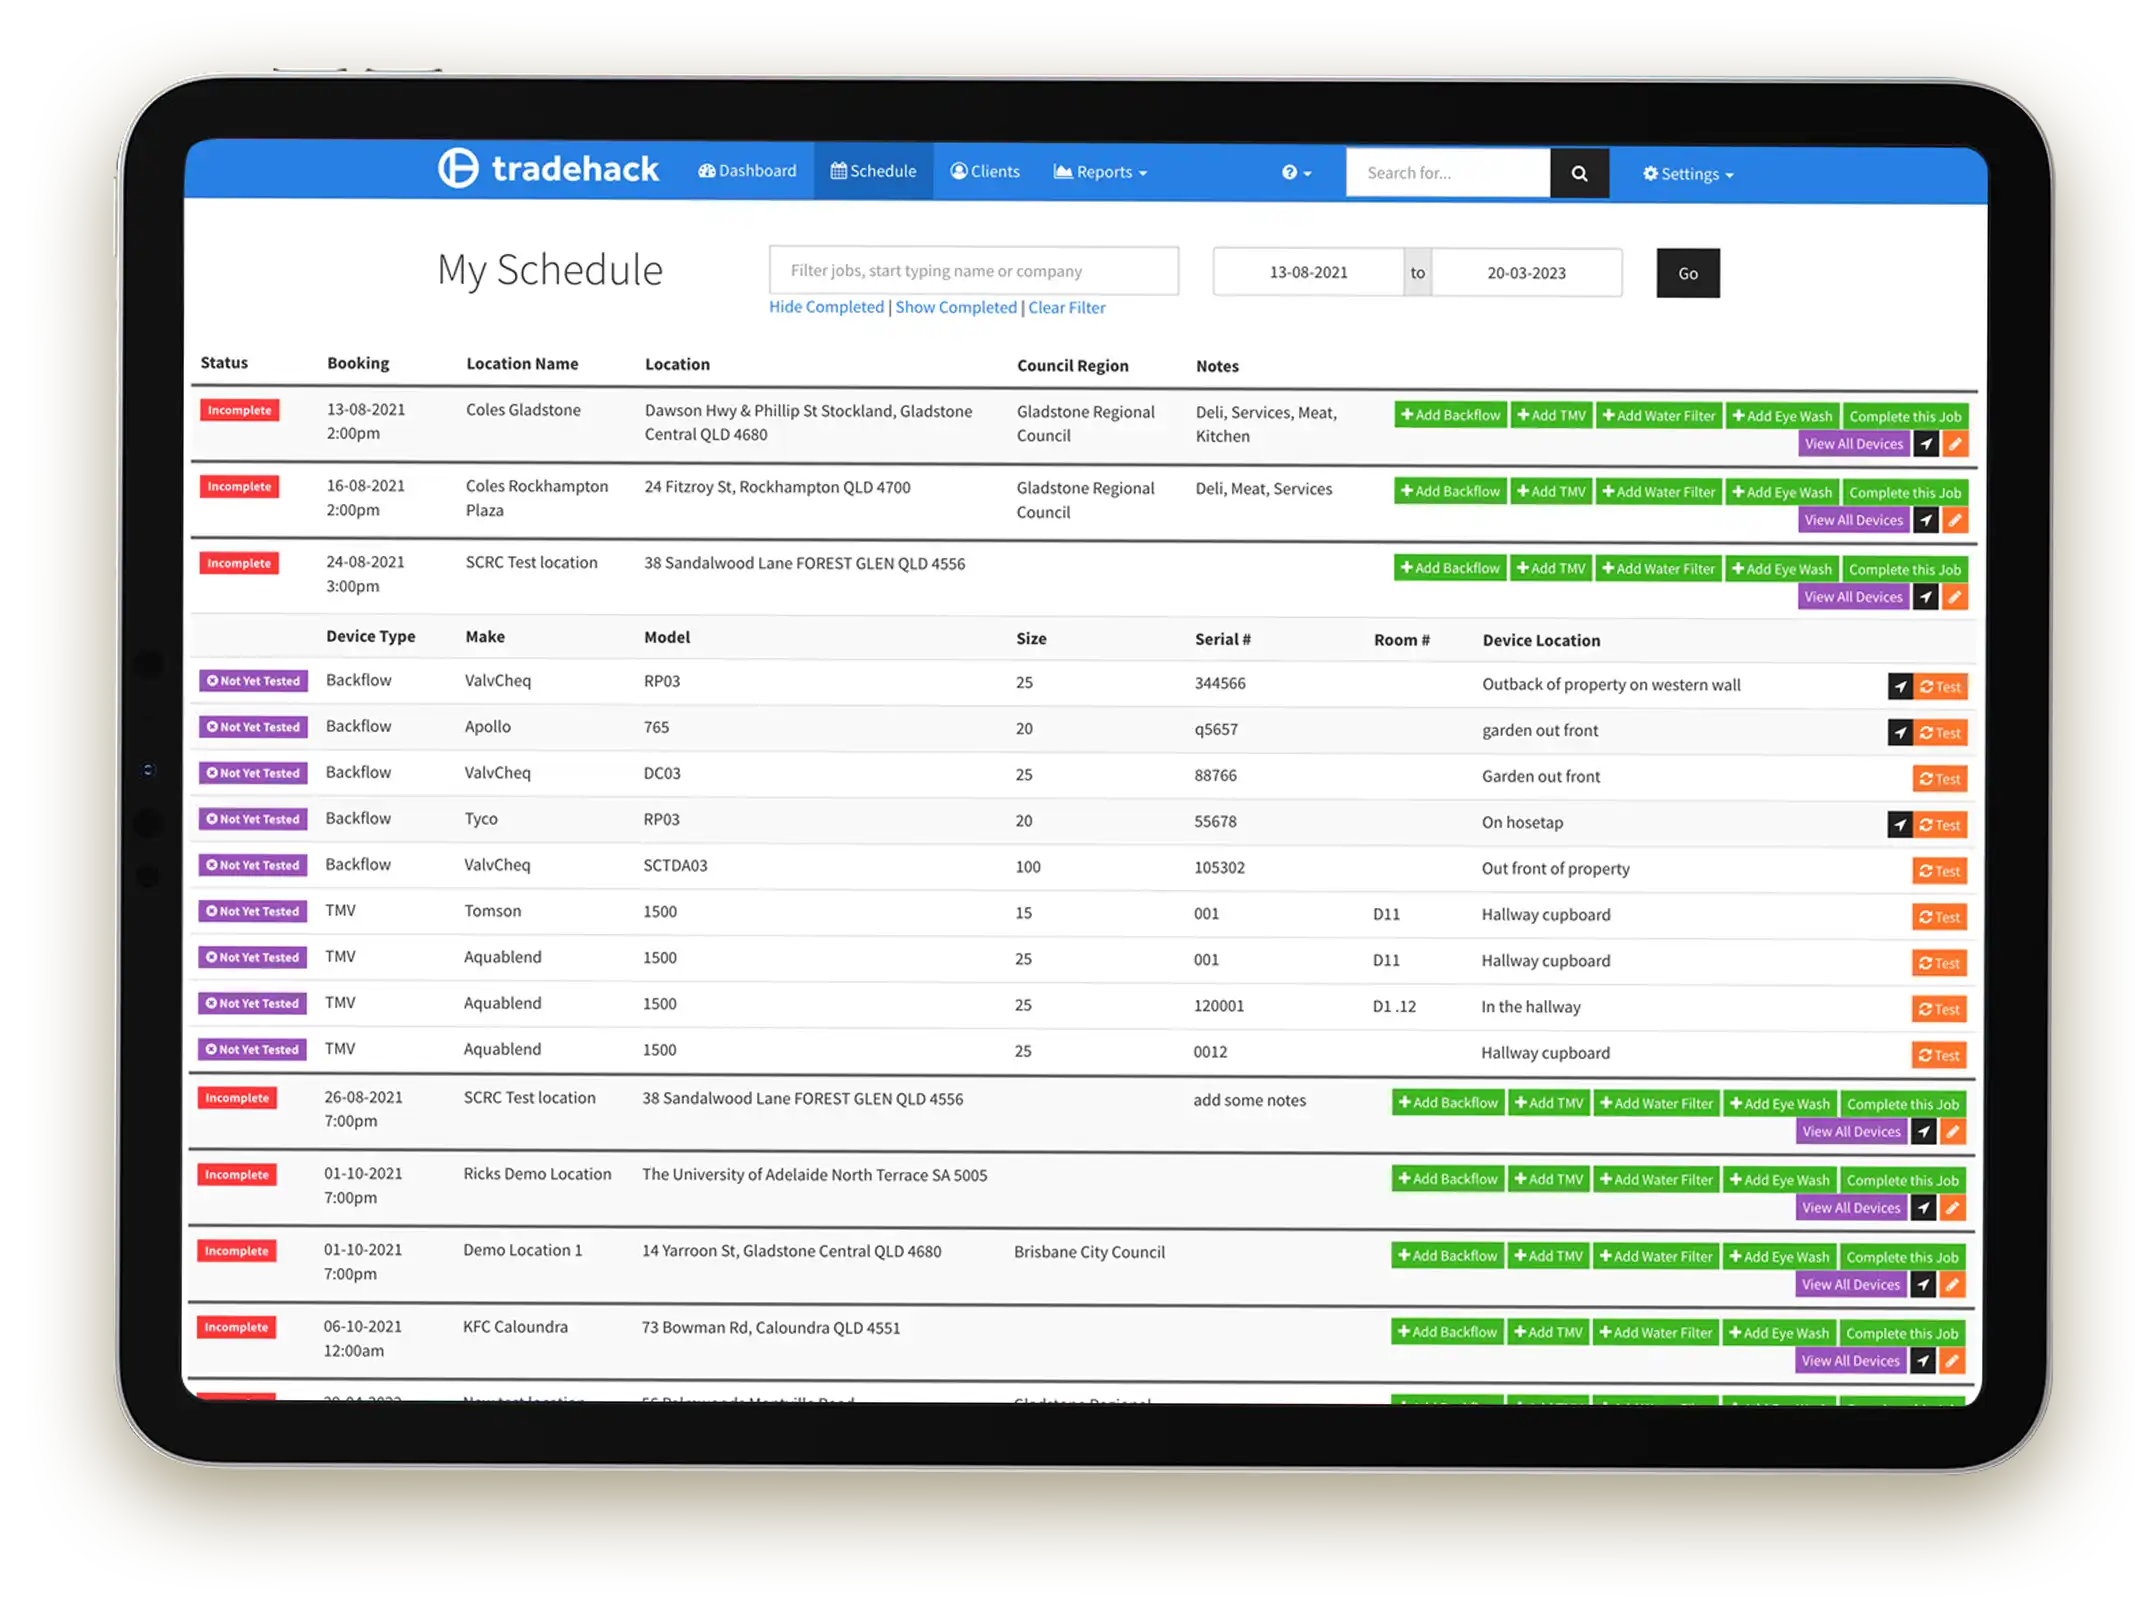The image size is (2135, 1599).
Task: Open the Reports dropdown menu
Action: click(1100, 172)
